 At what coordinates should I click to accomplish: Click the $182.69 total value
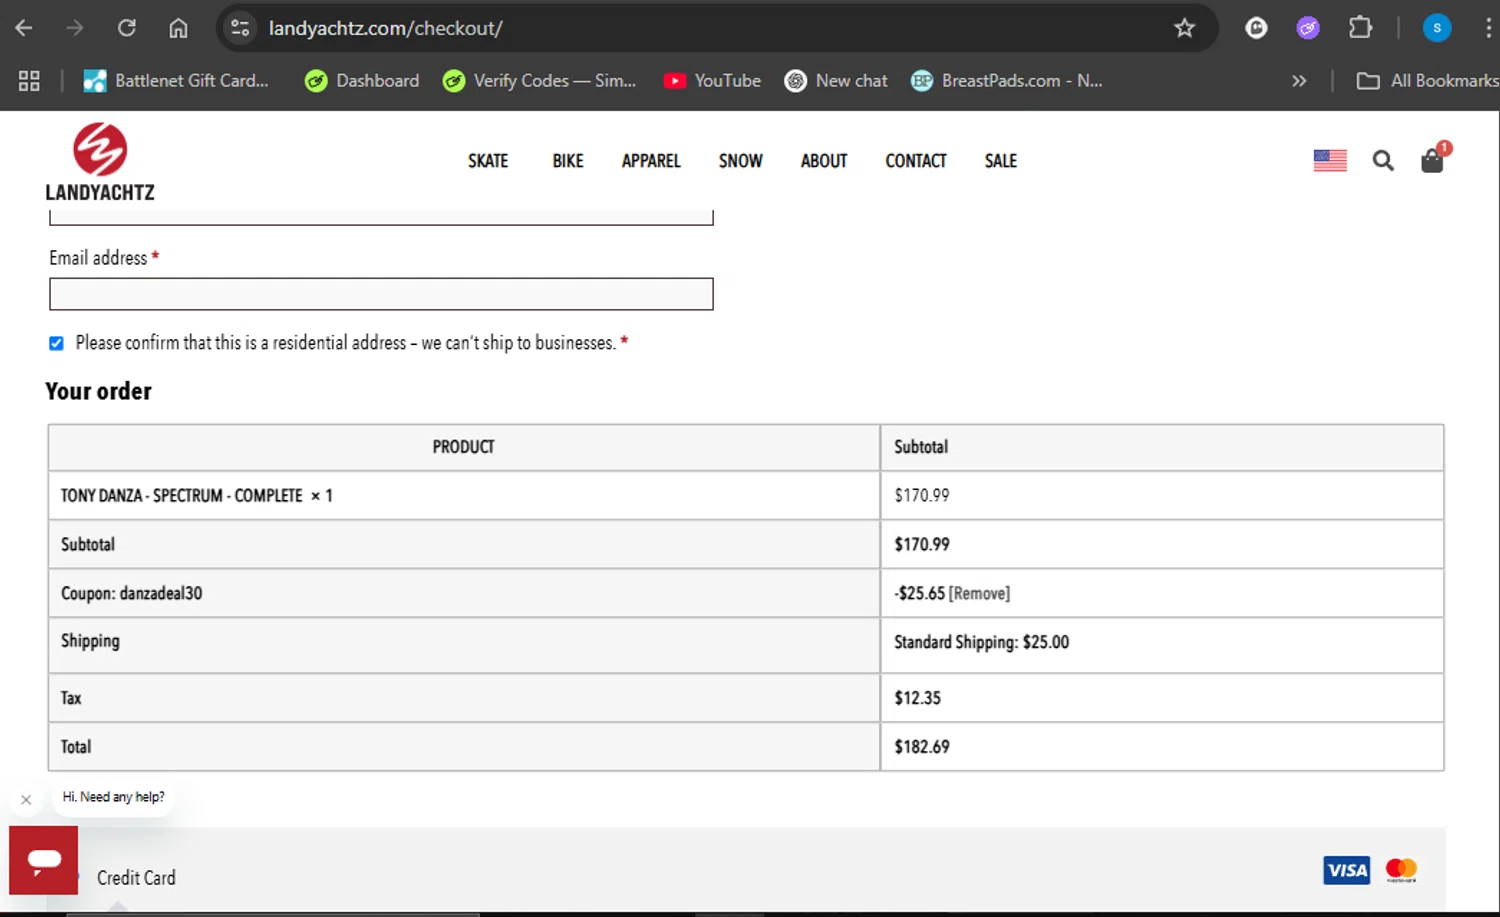click(922, 747)
